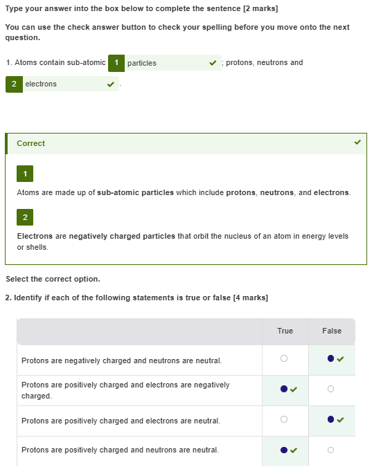Image resolution: width=372 pixels, height=476 pixels.
Task: Select True for protons negatively charged, neutrons neutral
Action: point(284,358)
